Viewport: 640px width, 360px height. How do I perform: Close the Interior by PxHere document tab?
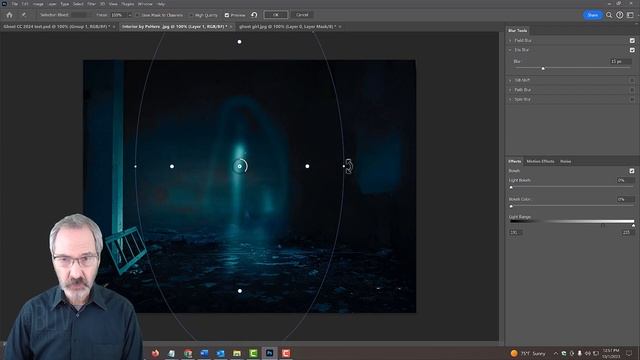(231, 27)
